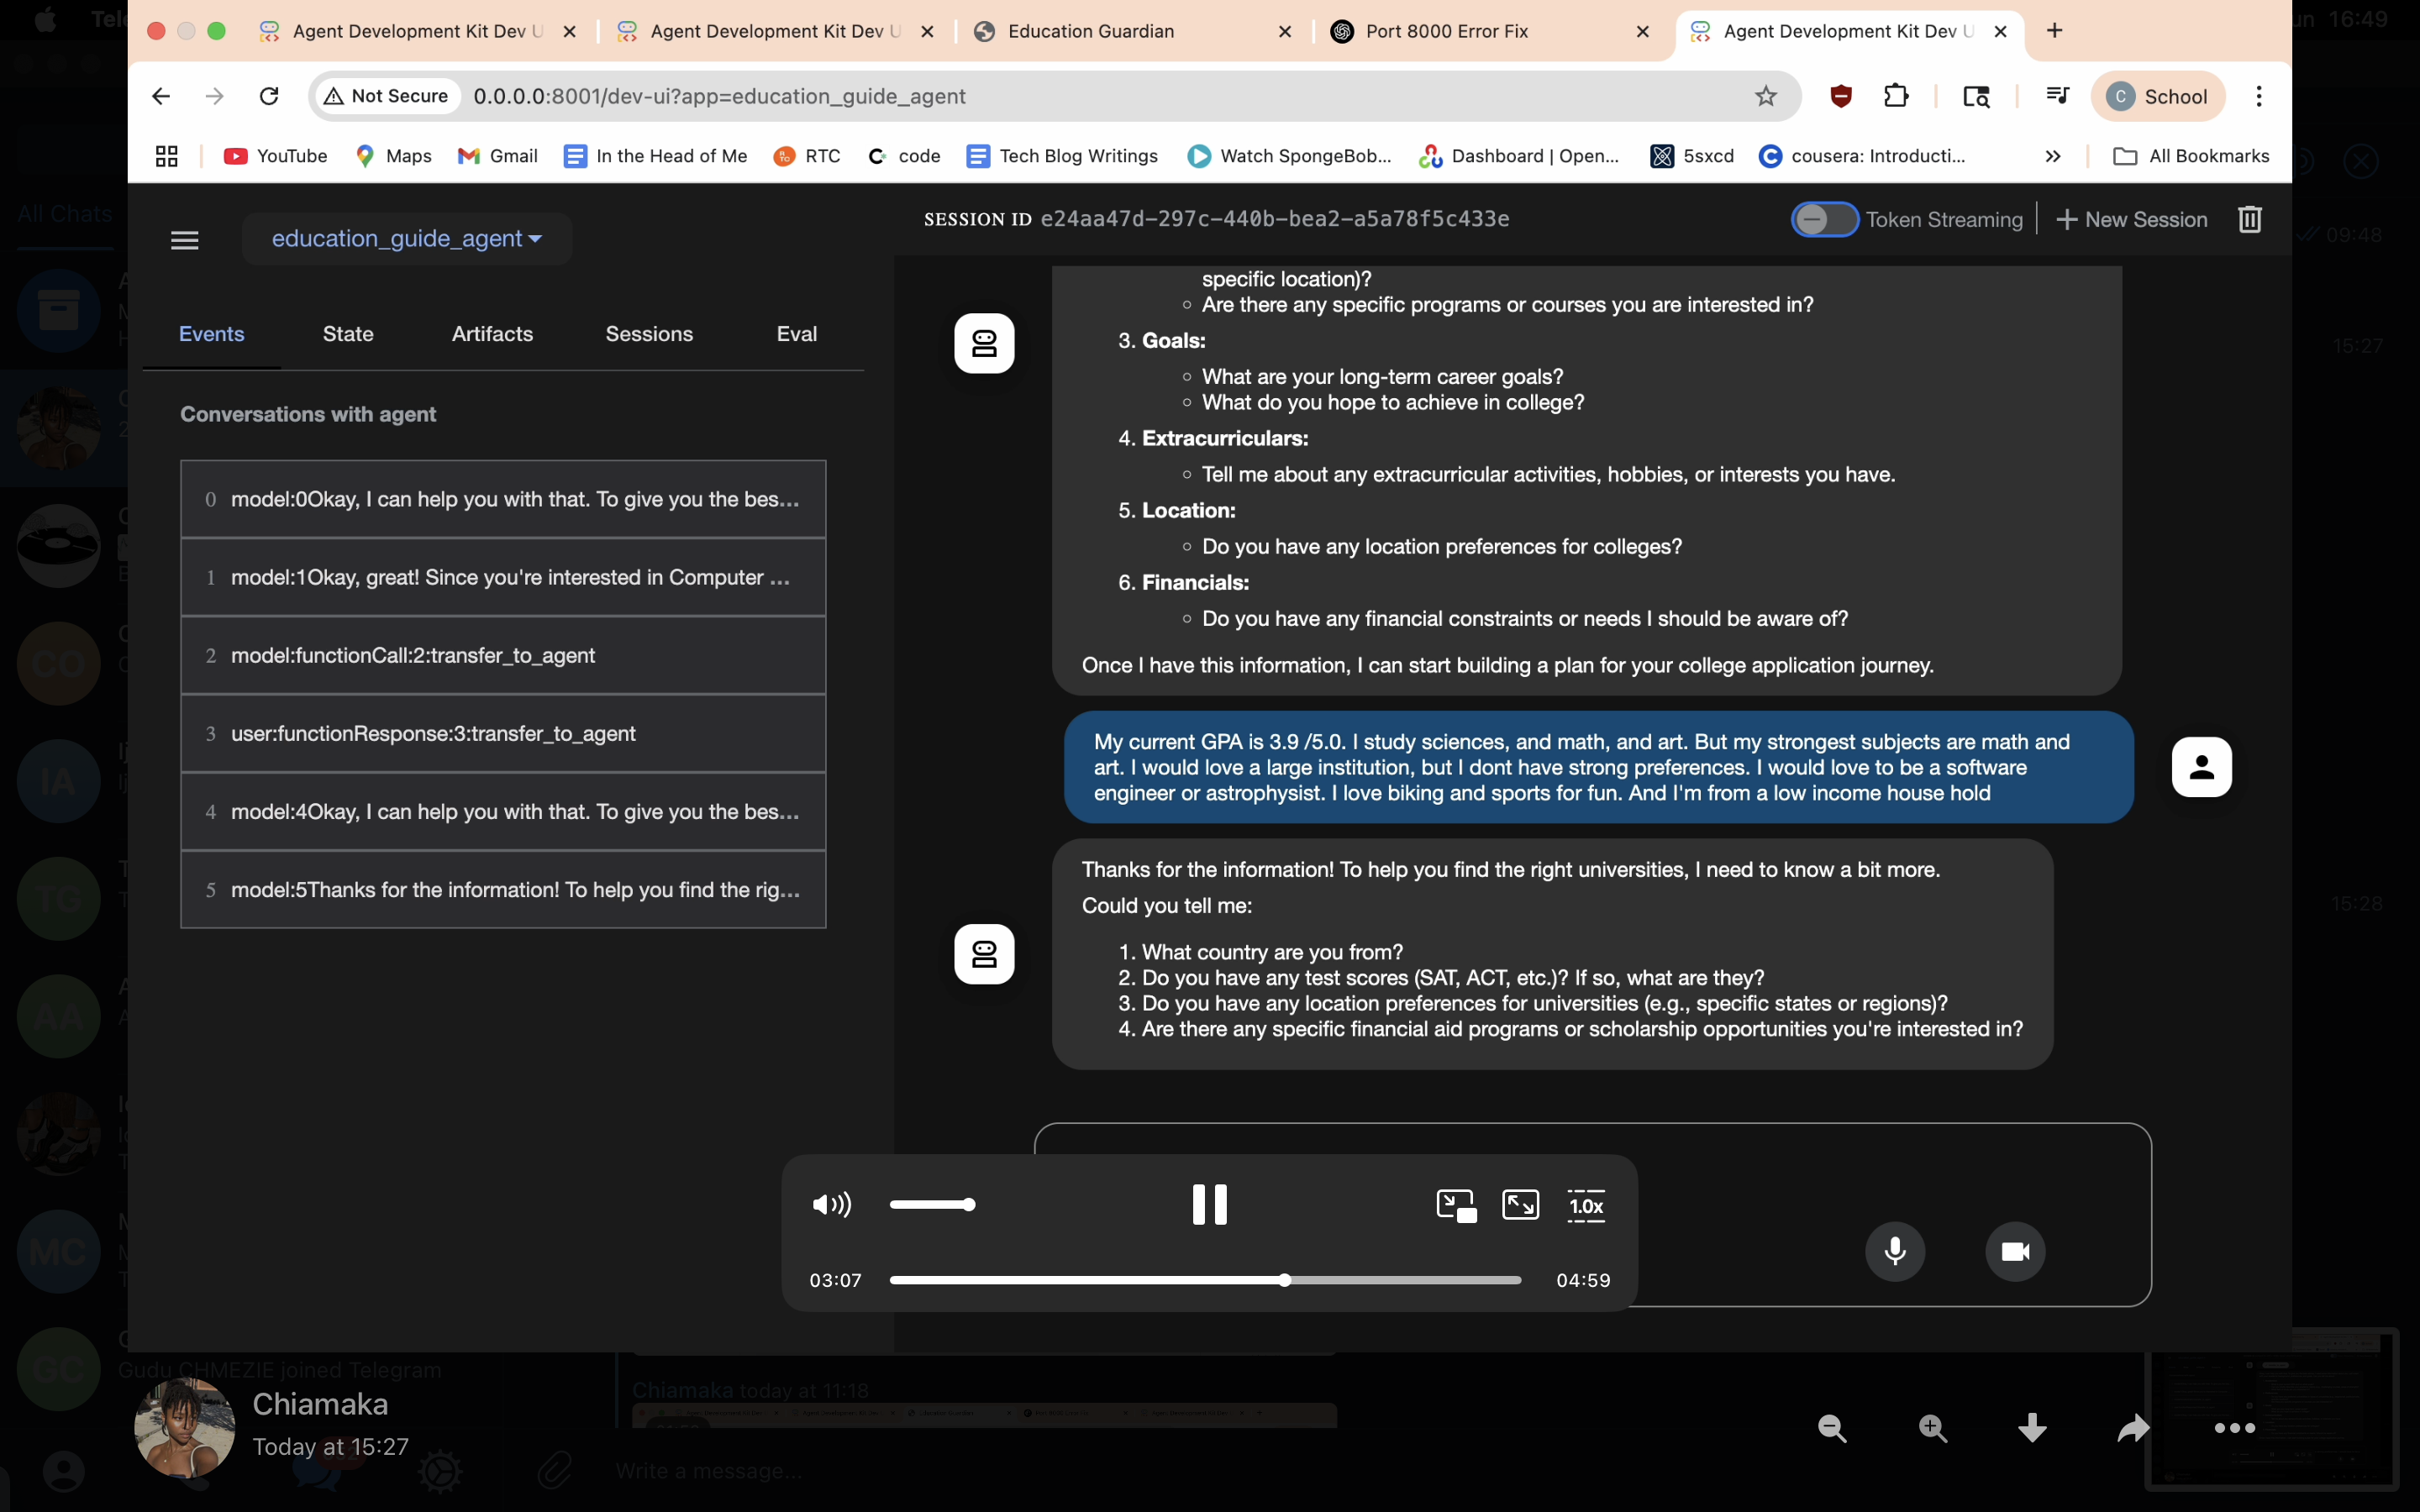This screenshot has height=1512, width=2420.
Task: Start a New Session
Action: tap(2131, 219)
